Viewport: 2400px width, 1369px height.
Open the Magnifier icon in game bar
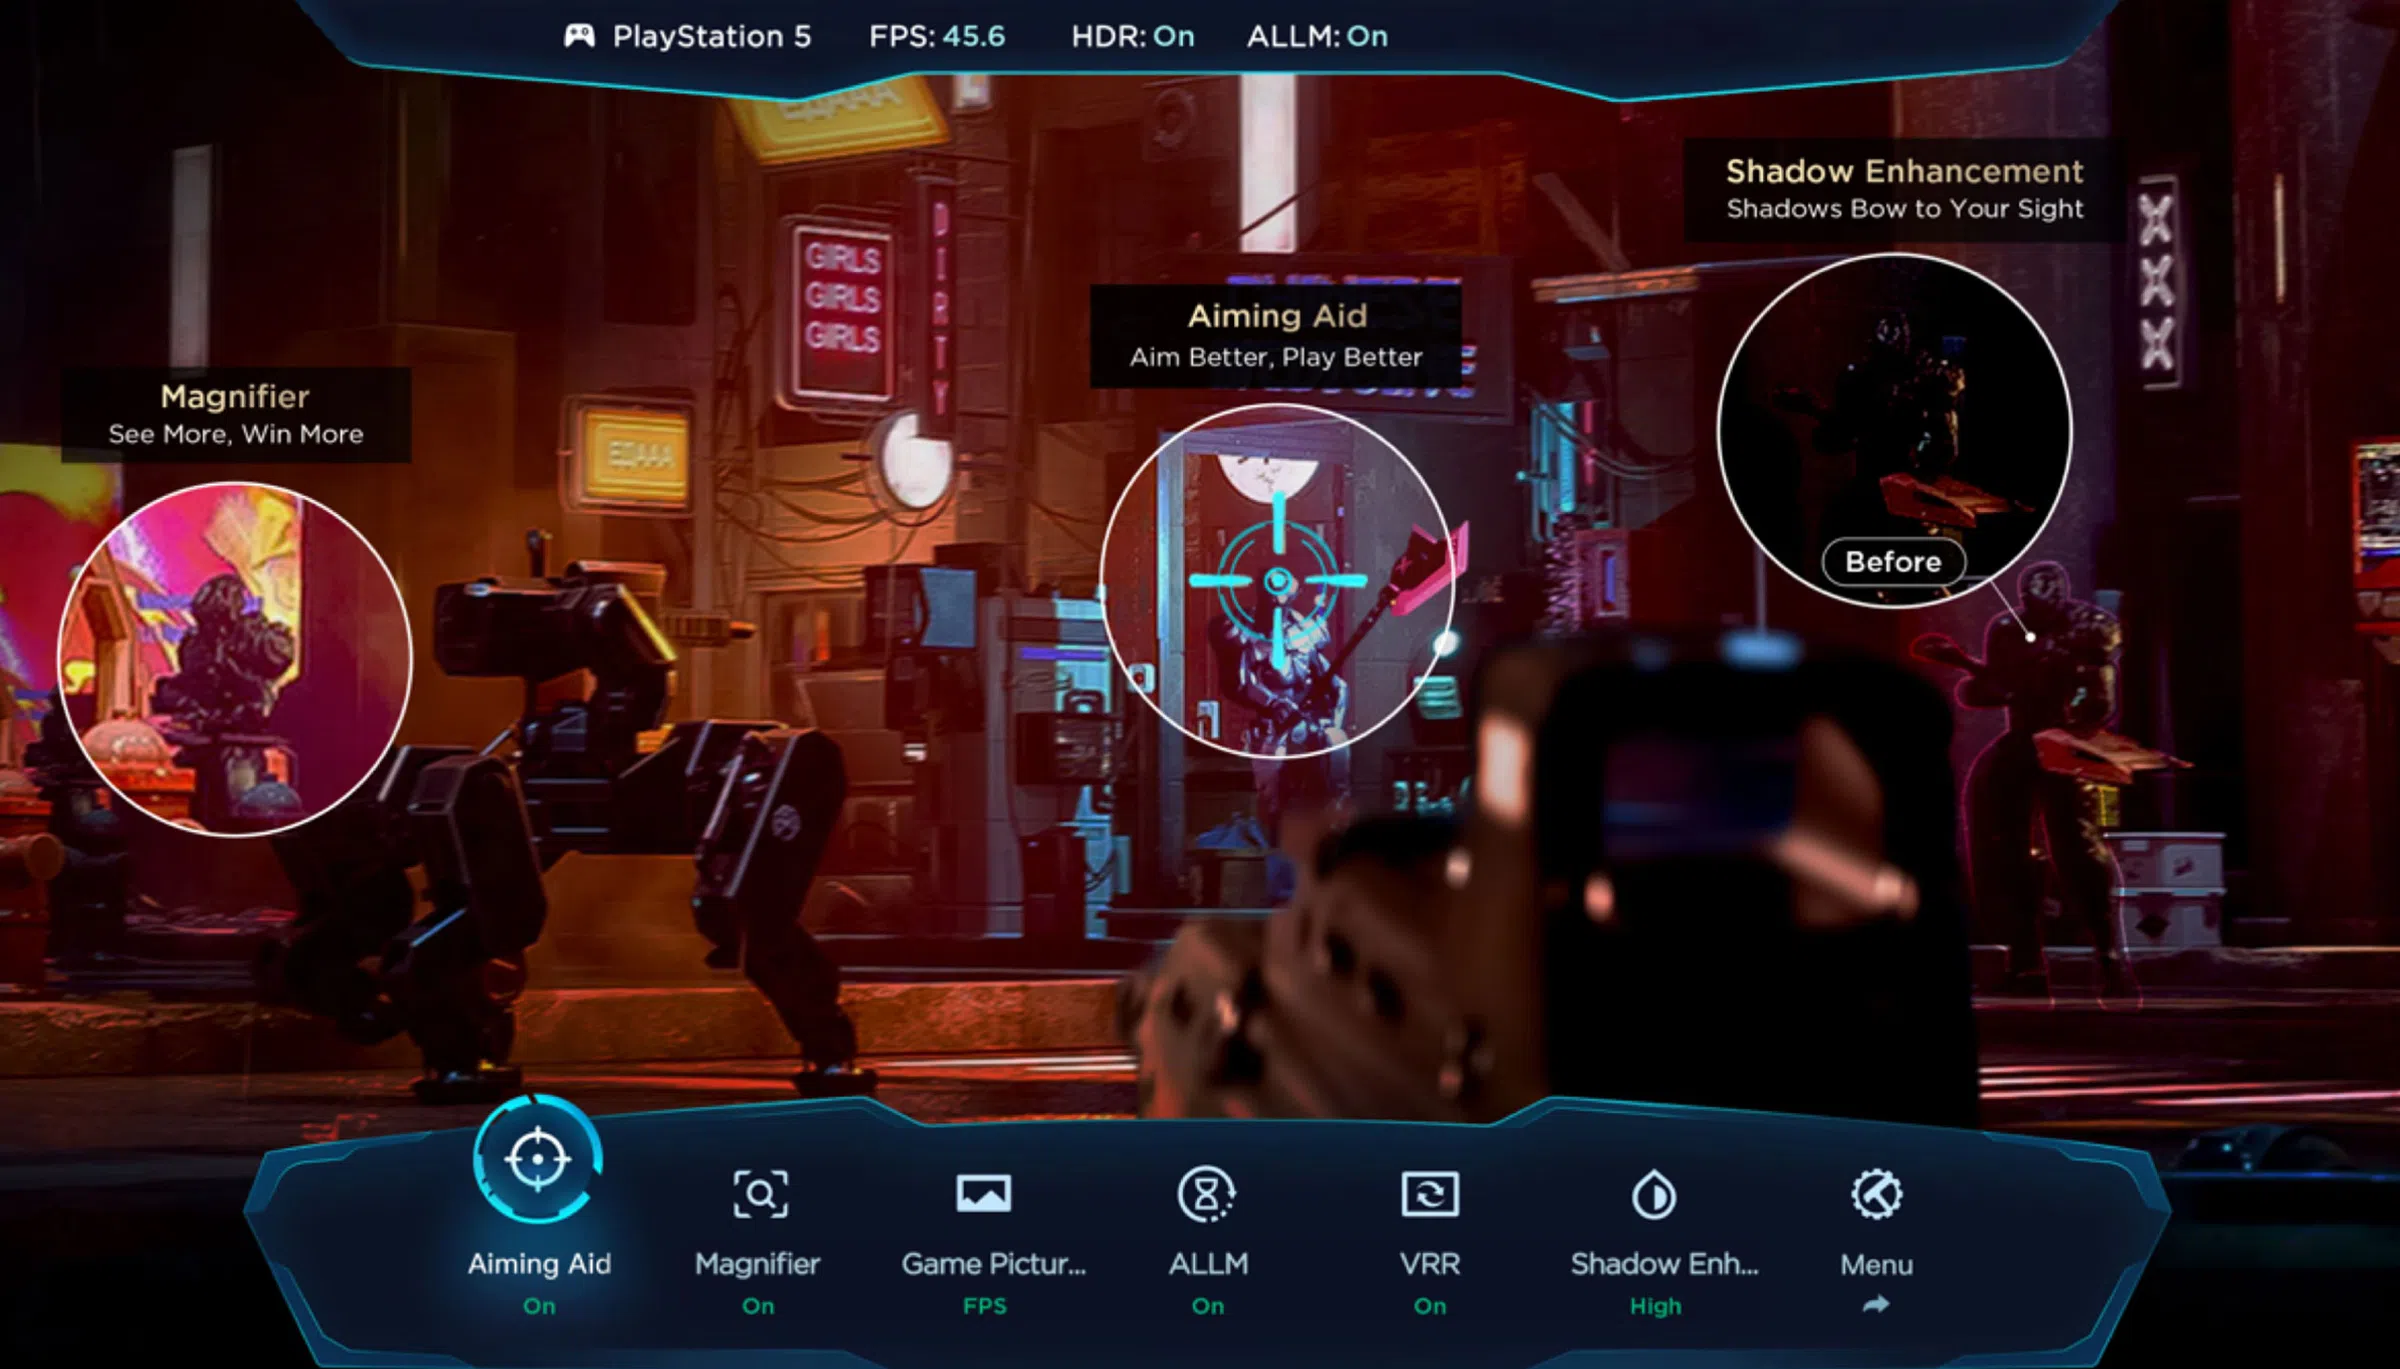[760, 1194]
